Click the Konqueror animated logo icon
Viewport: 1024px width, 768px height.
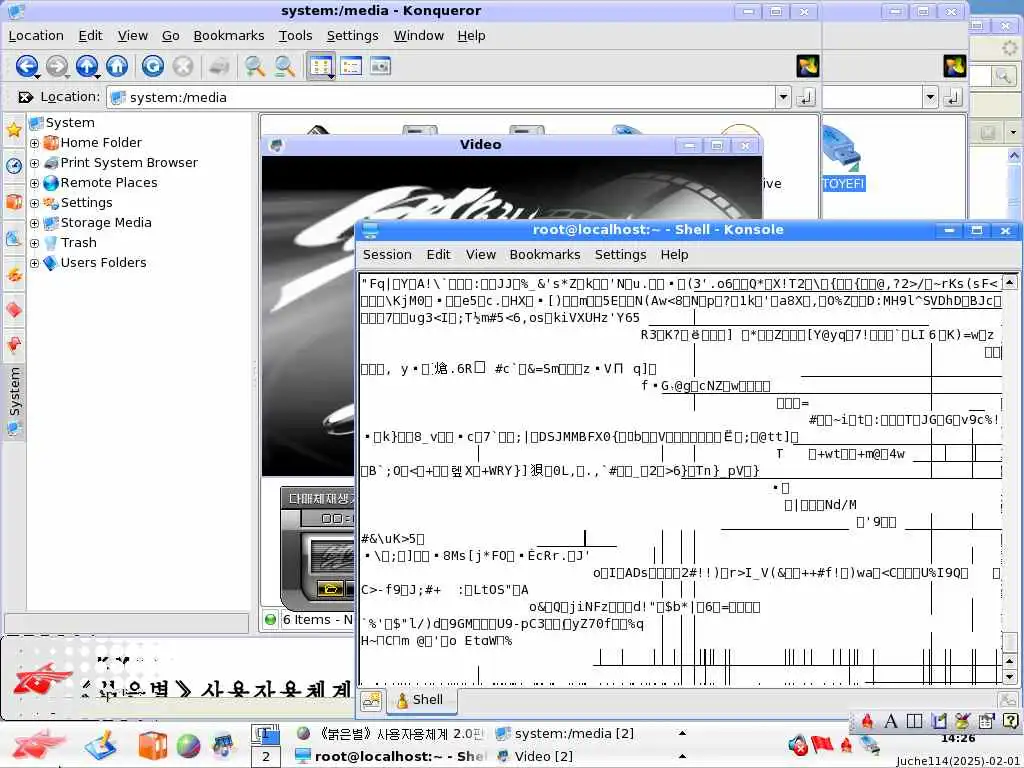coord(808,66)
